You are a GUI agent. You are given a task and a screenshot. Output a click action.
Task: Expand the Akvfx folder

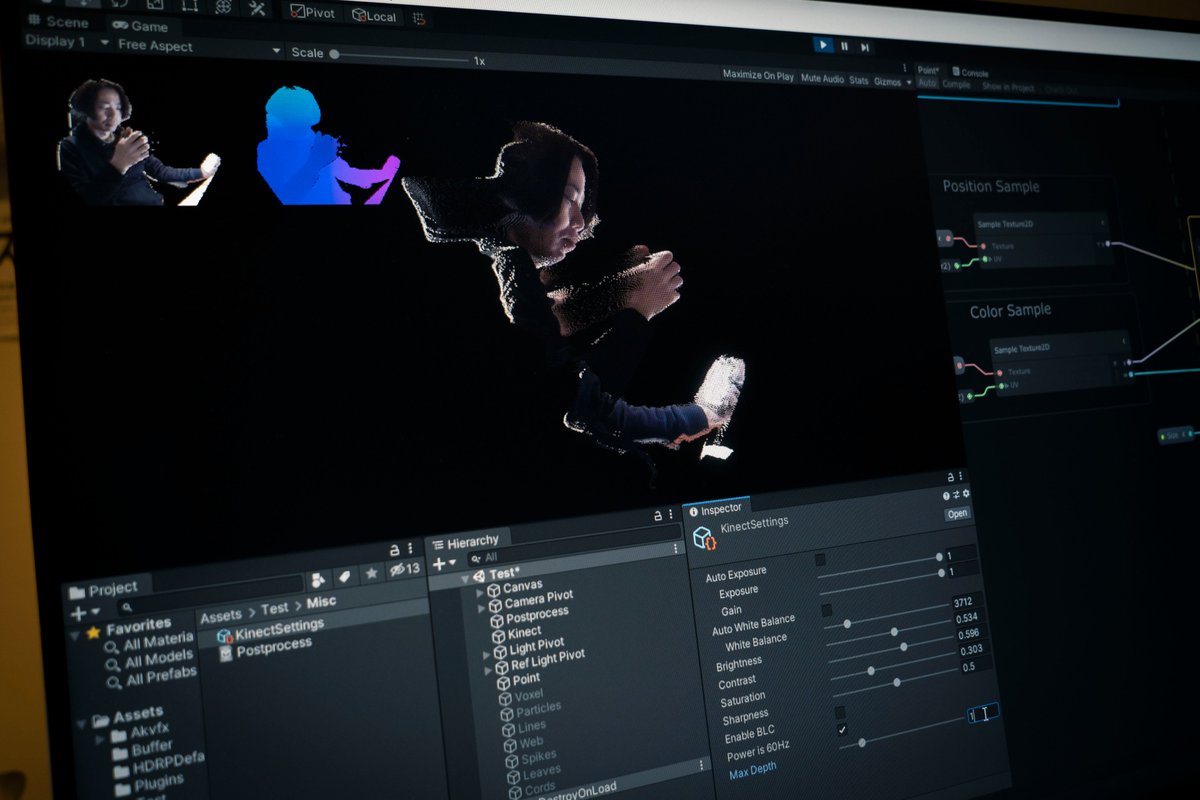coord(102,741)
